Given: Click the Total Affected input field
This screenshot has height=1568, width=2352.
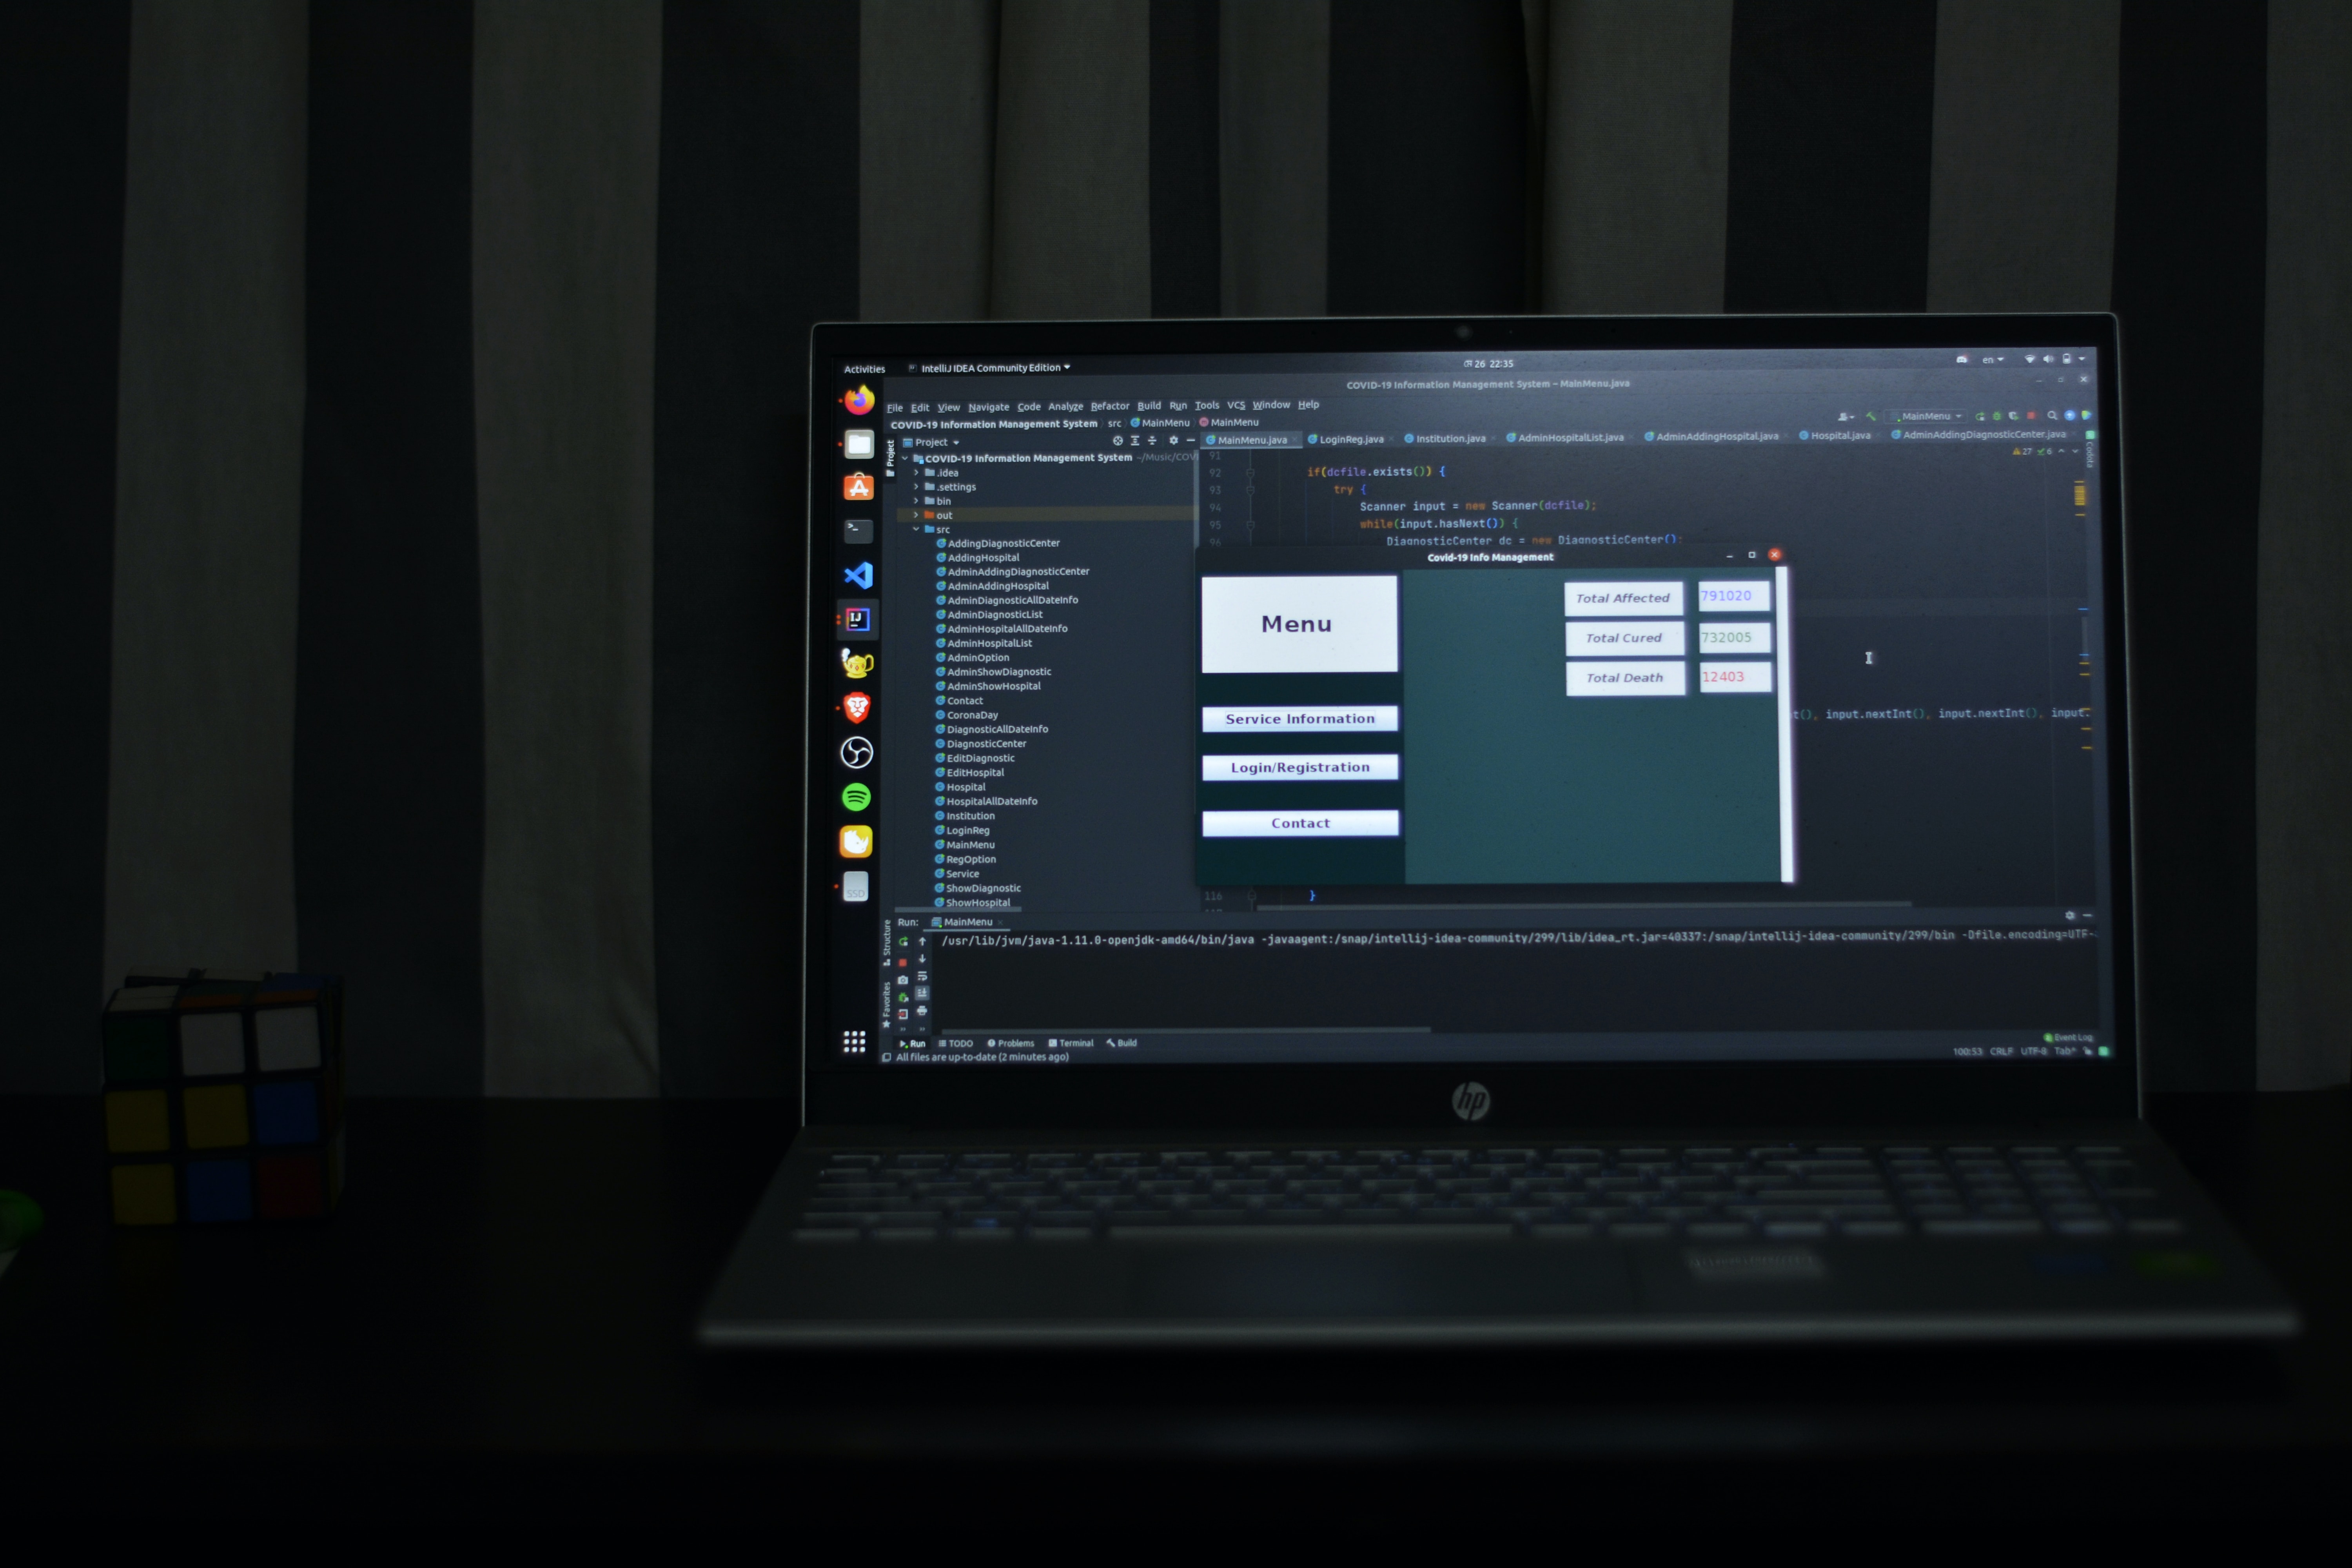Looking at the screenshot, I should 1731,597.
